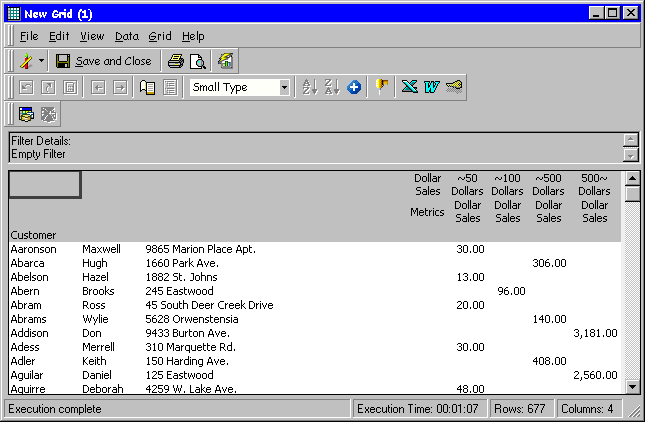Select first name Hazel cell
The image size is (645, 422).
[x=95, y=277]
